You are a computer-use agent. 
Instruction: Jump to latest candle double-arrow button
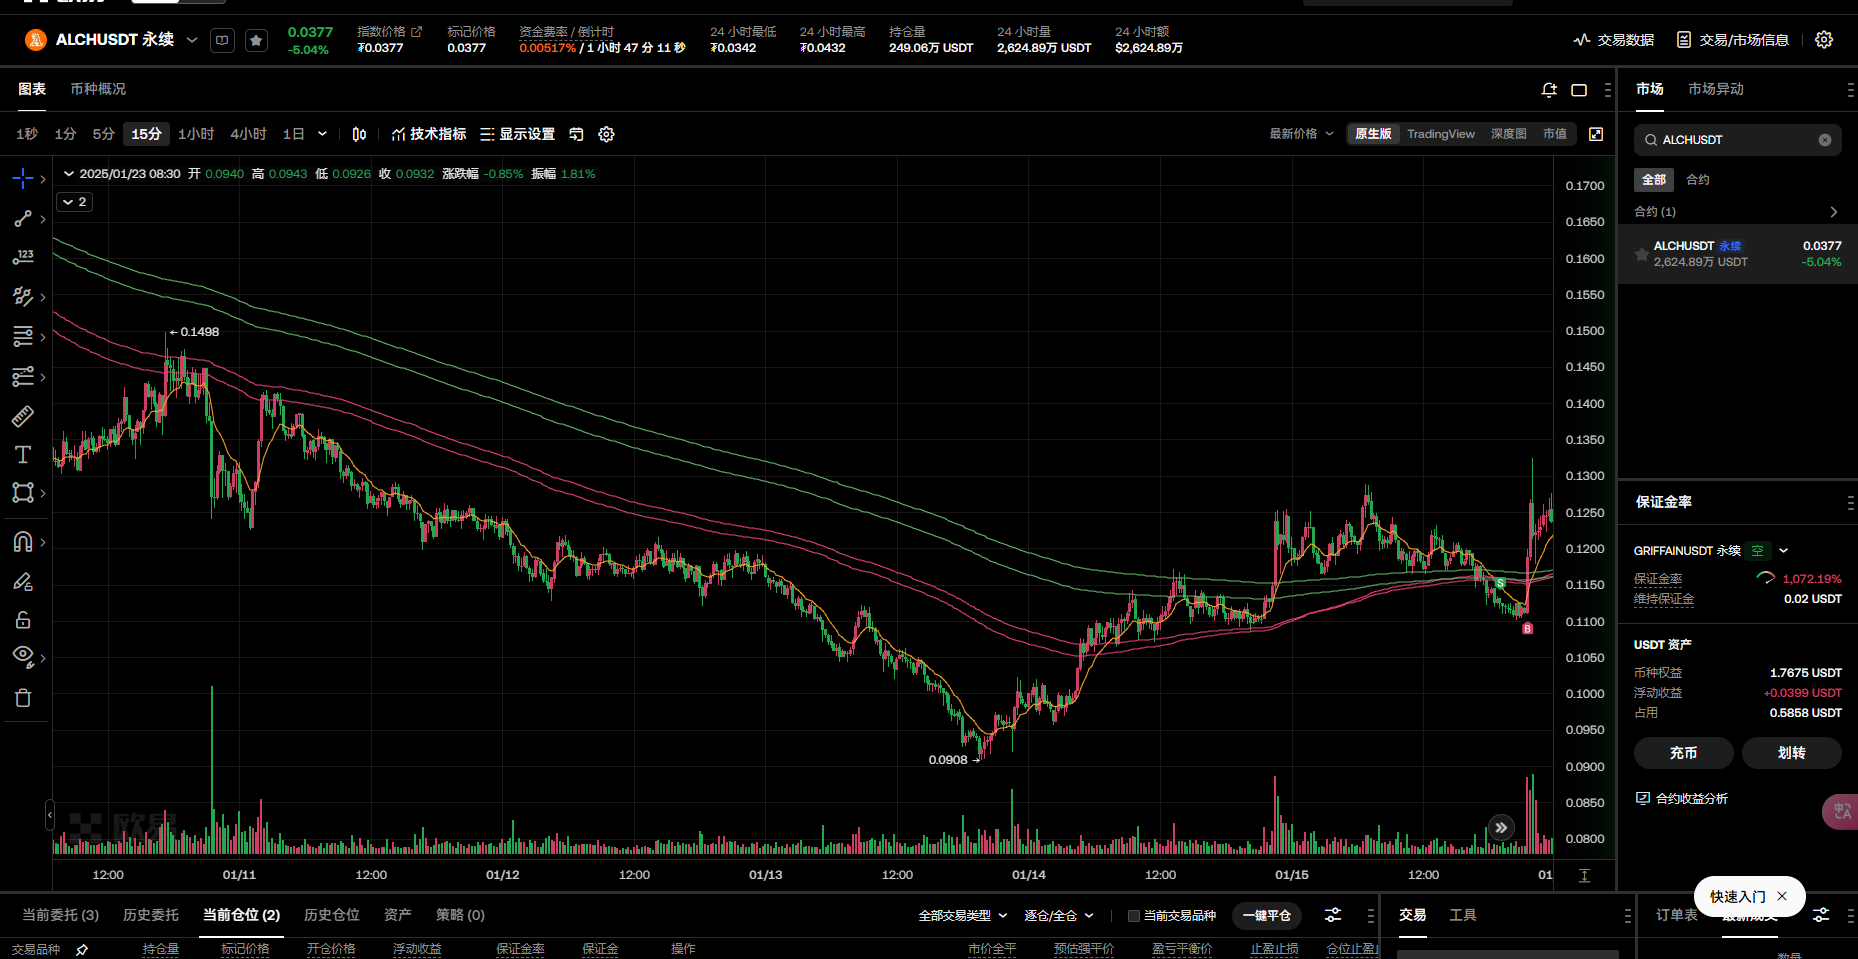click(1501, 827)
